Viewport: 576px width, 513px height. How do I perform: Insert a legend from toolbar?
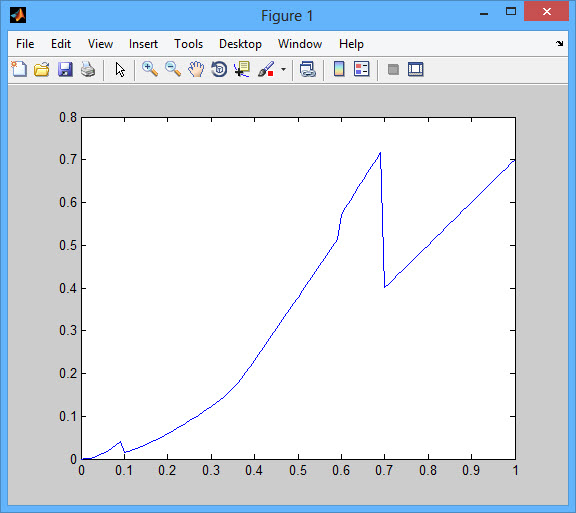(361, 69)
